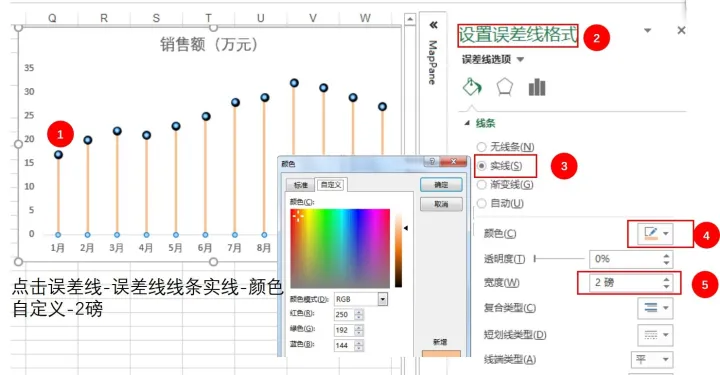This screenshot has height=375, width=720.
Task: Select the 5月 error bar line
Action: (176, 182)
